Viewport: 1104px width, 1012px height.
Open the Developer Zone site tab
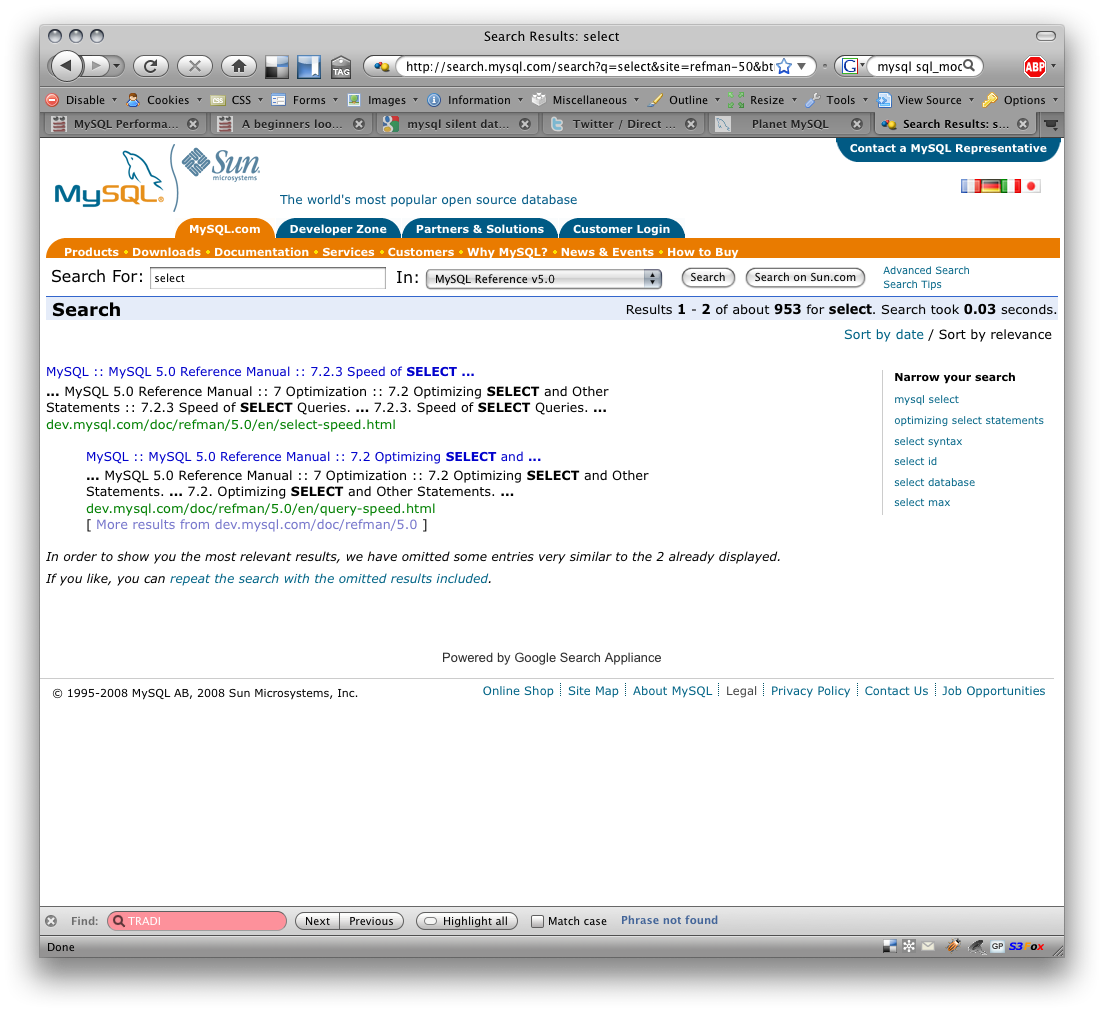pos(338,229)
